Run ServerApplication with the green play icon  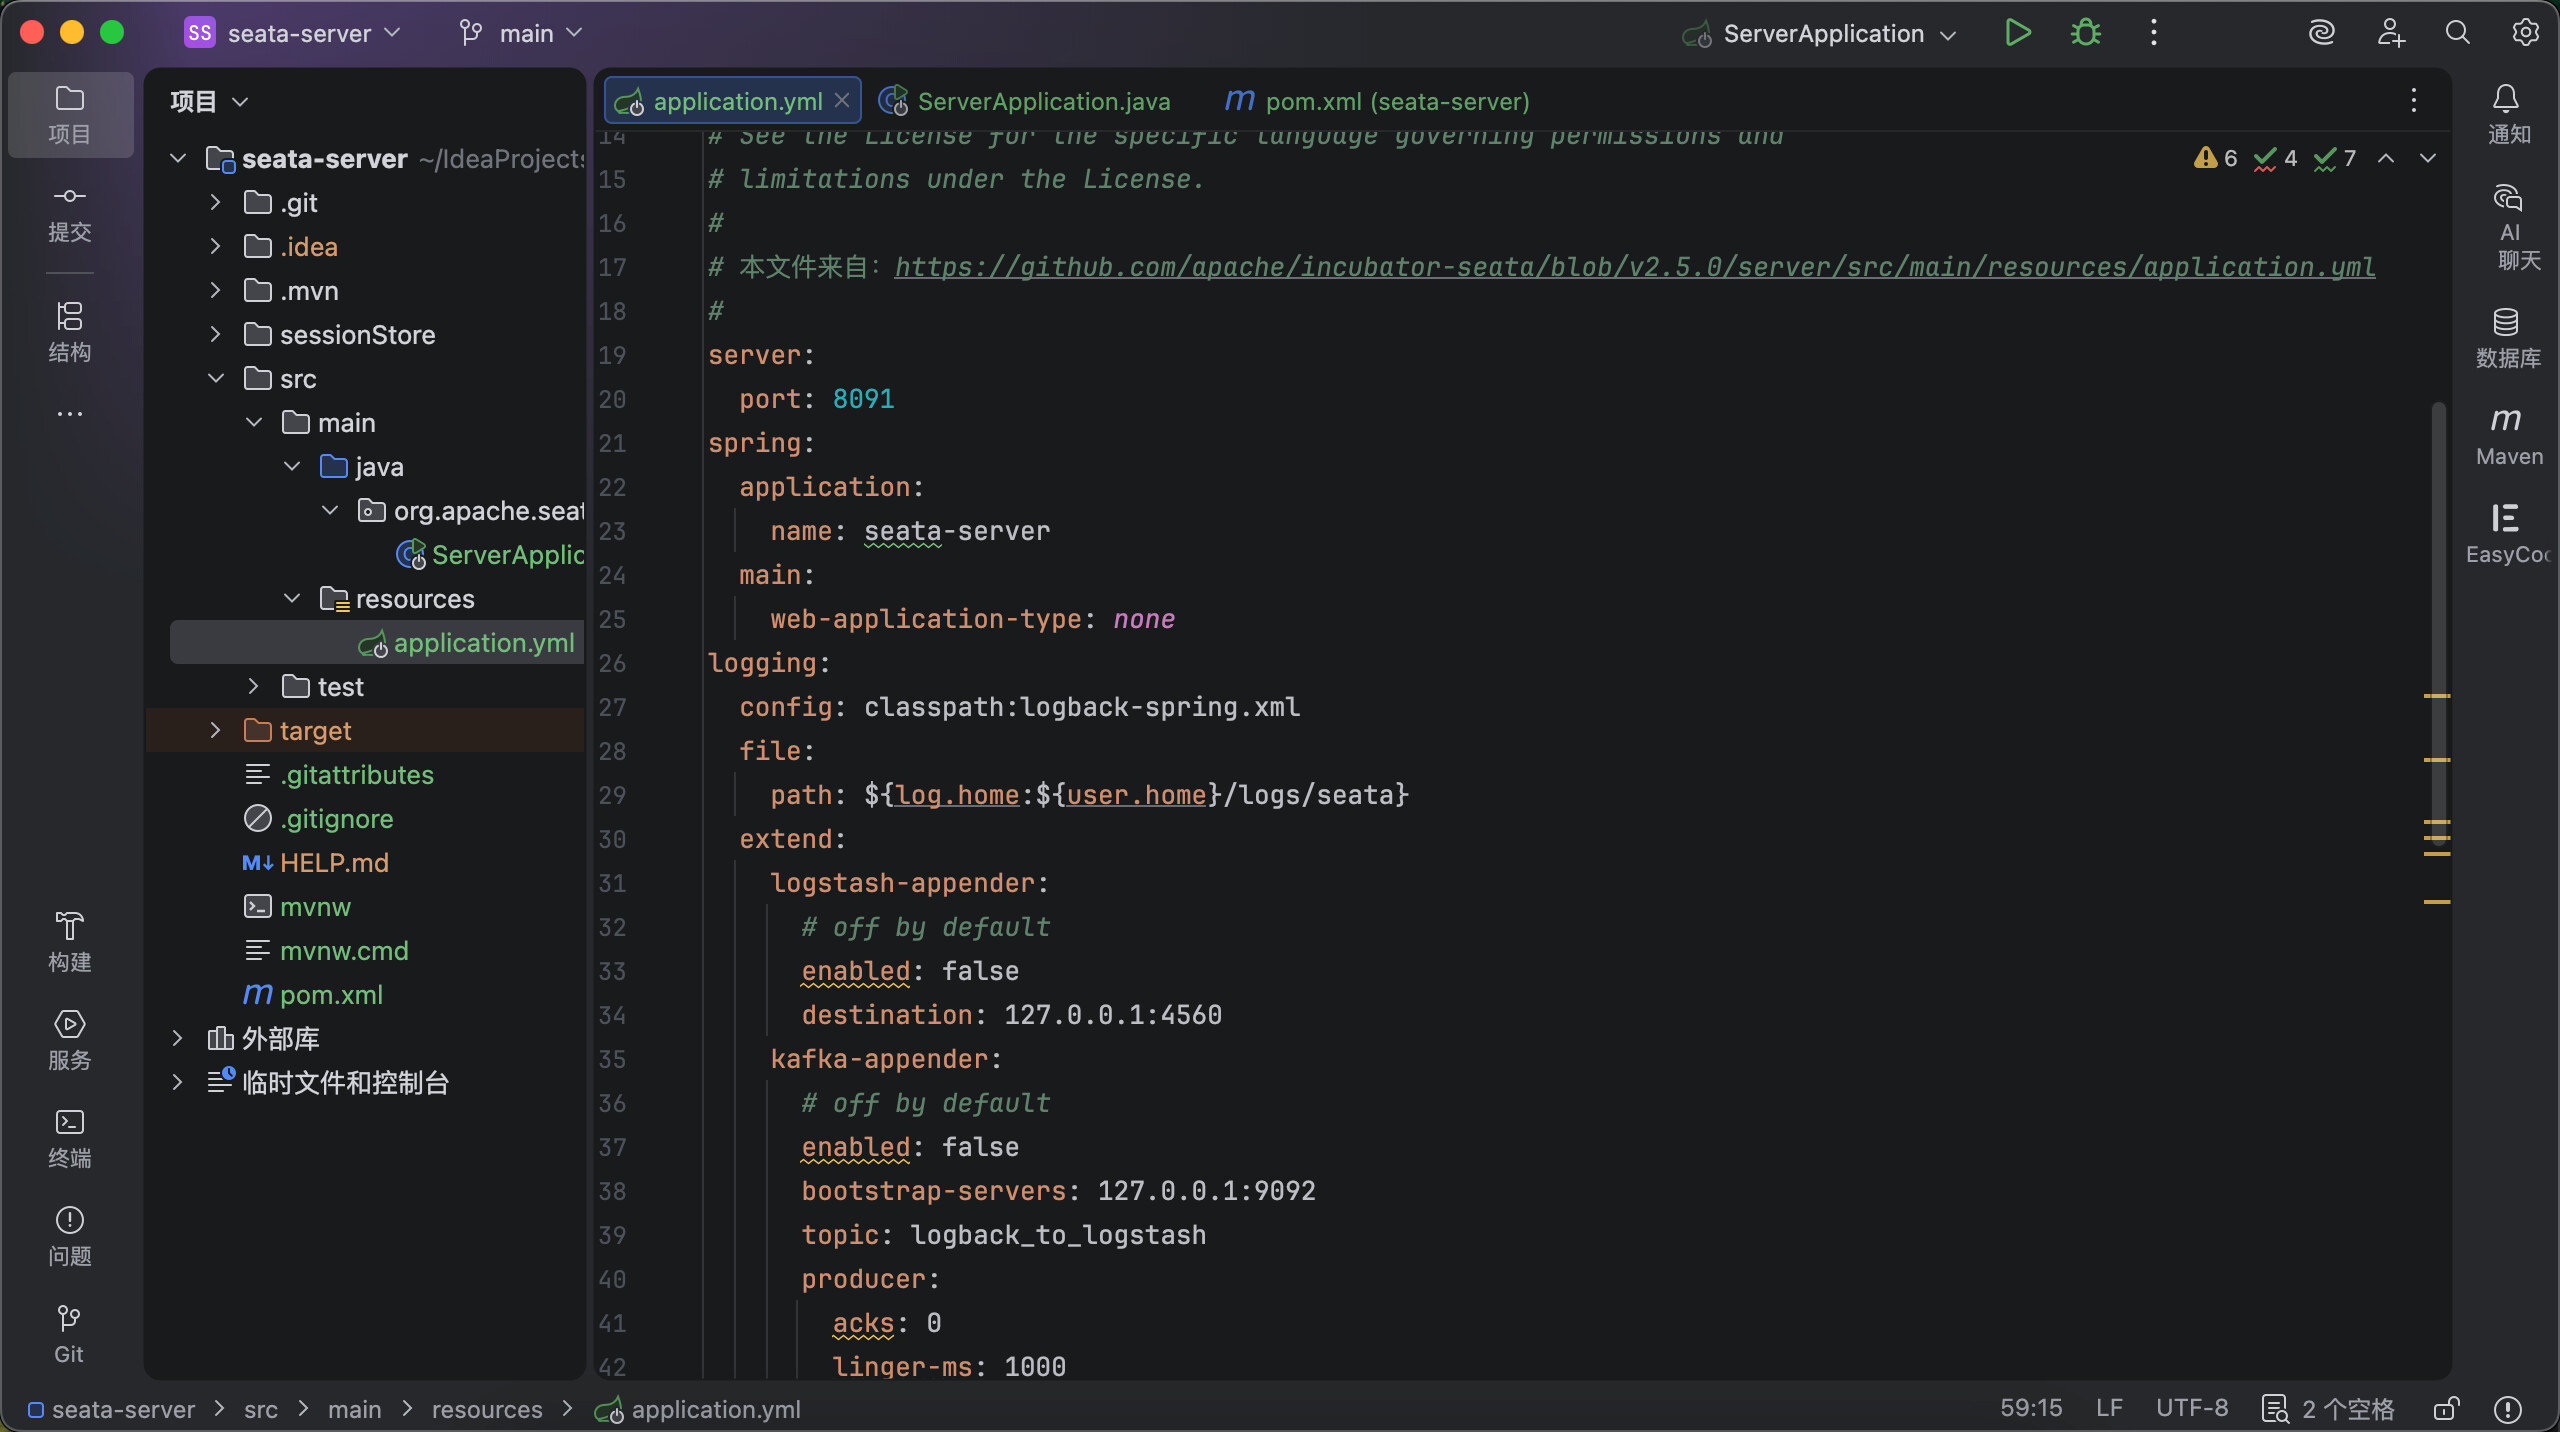coord(2017,33)
